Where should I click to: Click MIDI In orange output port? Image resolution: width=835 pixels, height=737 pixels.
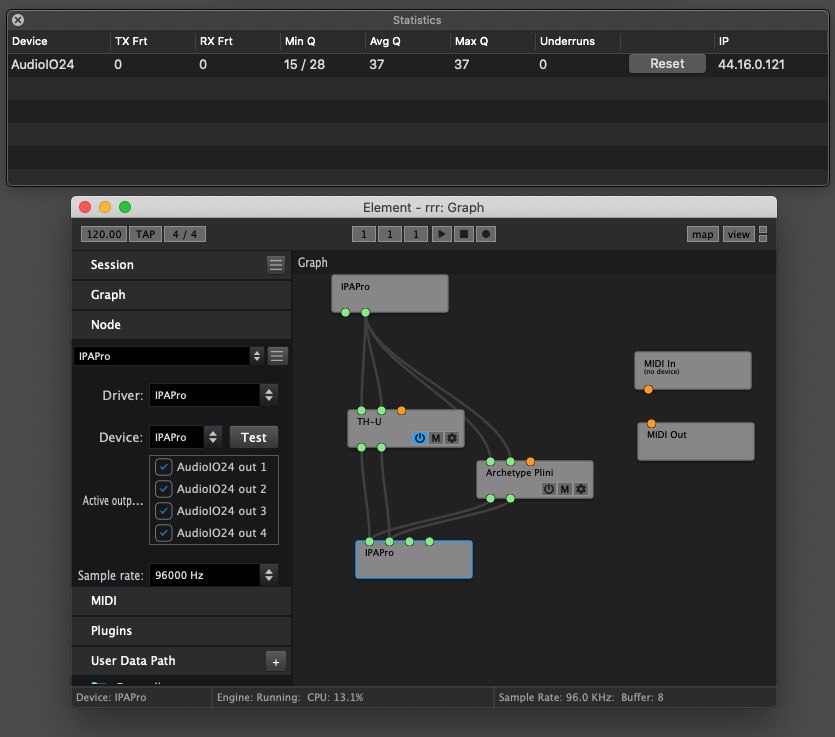648,389
